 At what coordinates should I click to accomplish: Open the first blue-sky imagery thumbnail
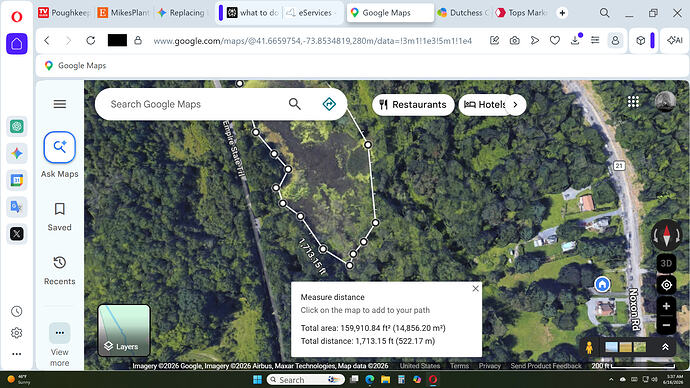point(611,347)
